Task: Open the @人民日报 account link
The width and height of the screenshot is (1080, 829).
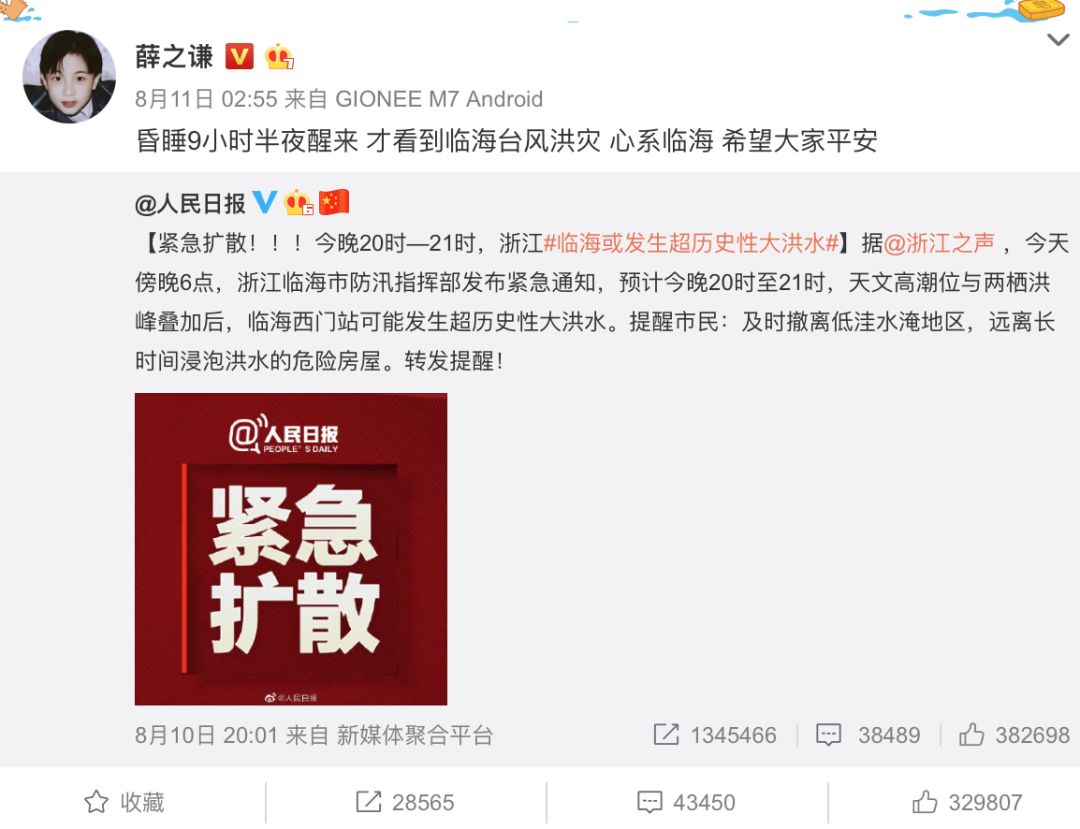Action: [x=190, y=203]
